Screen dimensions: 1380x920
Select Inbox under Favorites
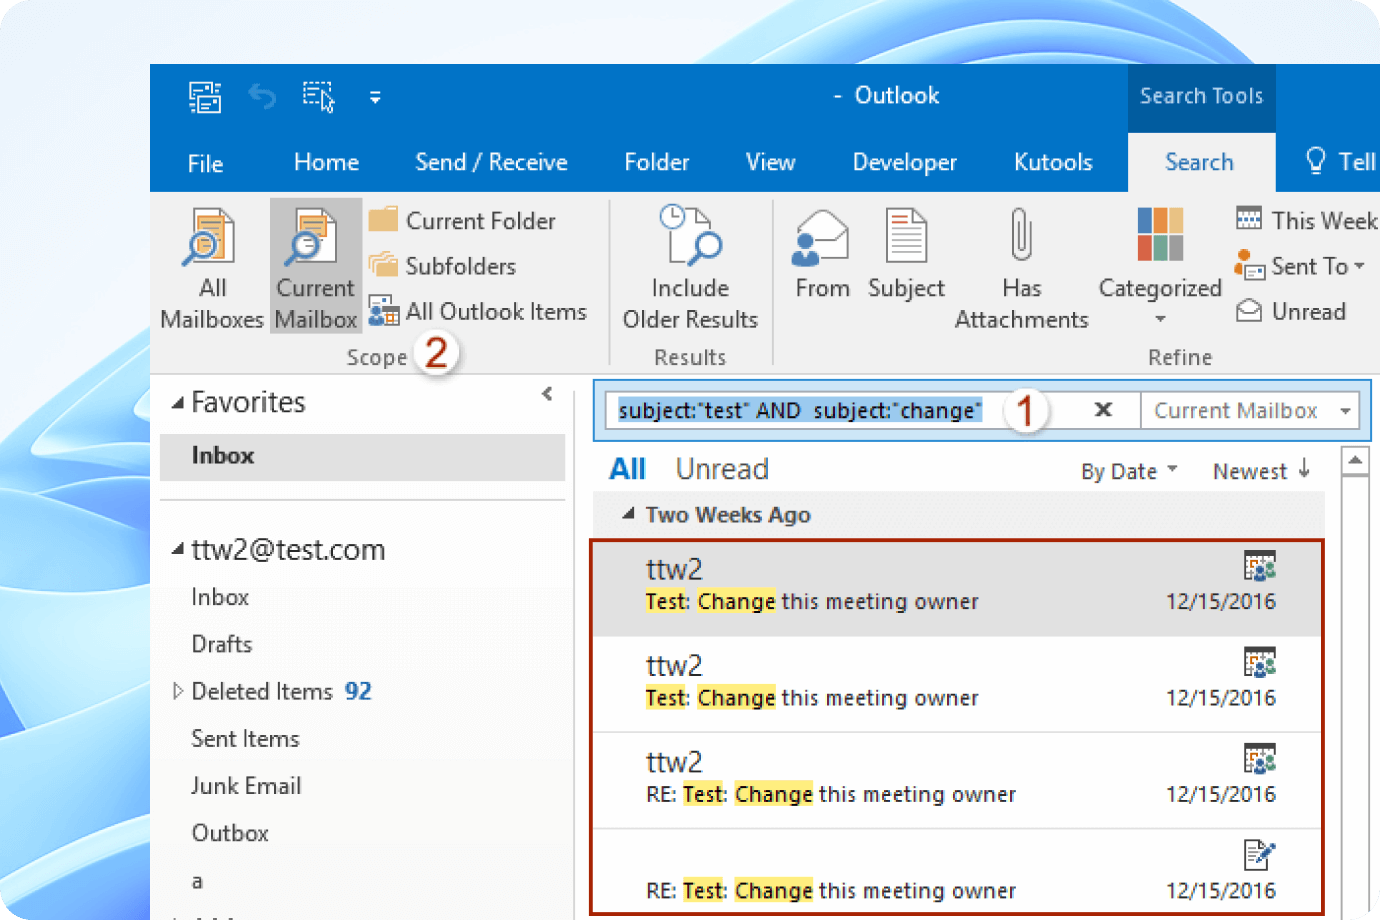tap(362, 456)
